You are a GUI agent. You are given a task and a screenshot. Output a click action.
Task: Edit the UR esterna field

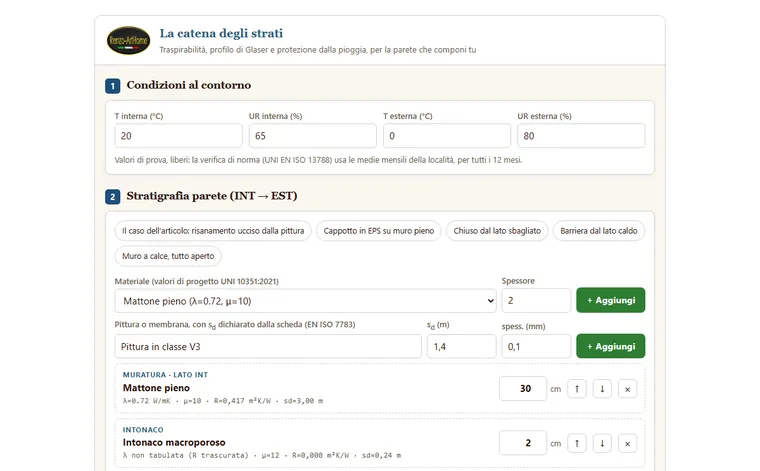[x=581, y=136]
